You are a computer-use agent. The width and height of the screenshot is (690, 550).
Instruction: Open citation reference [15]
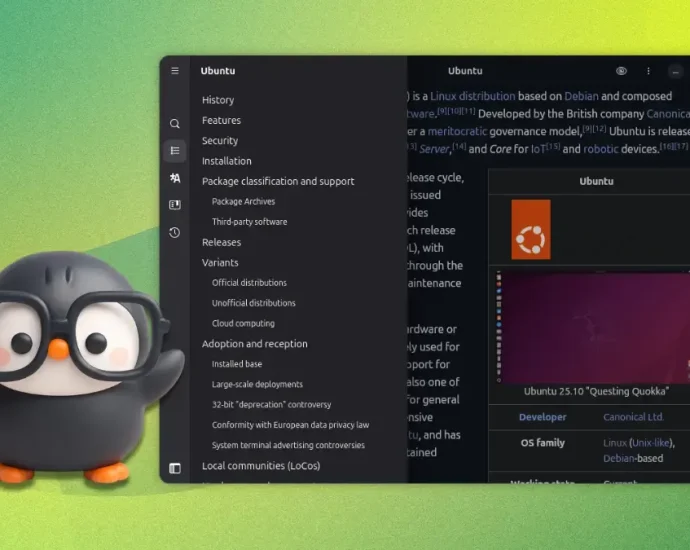pos(553,146)
